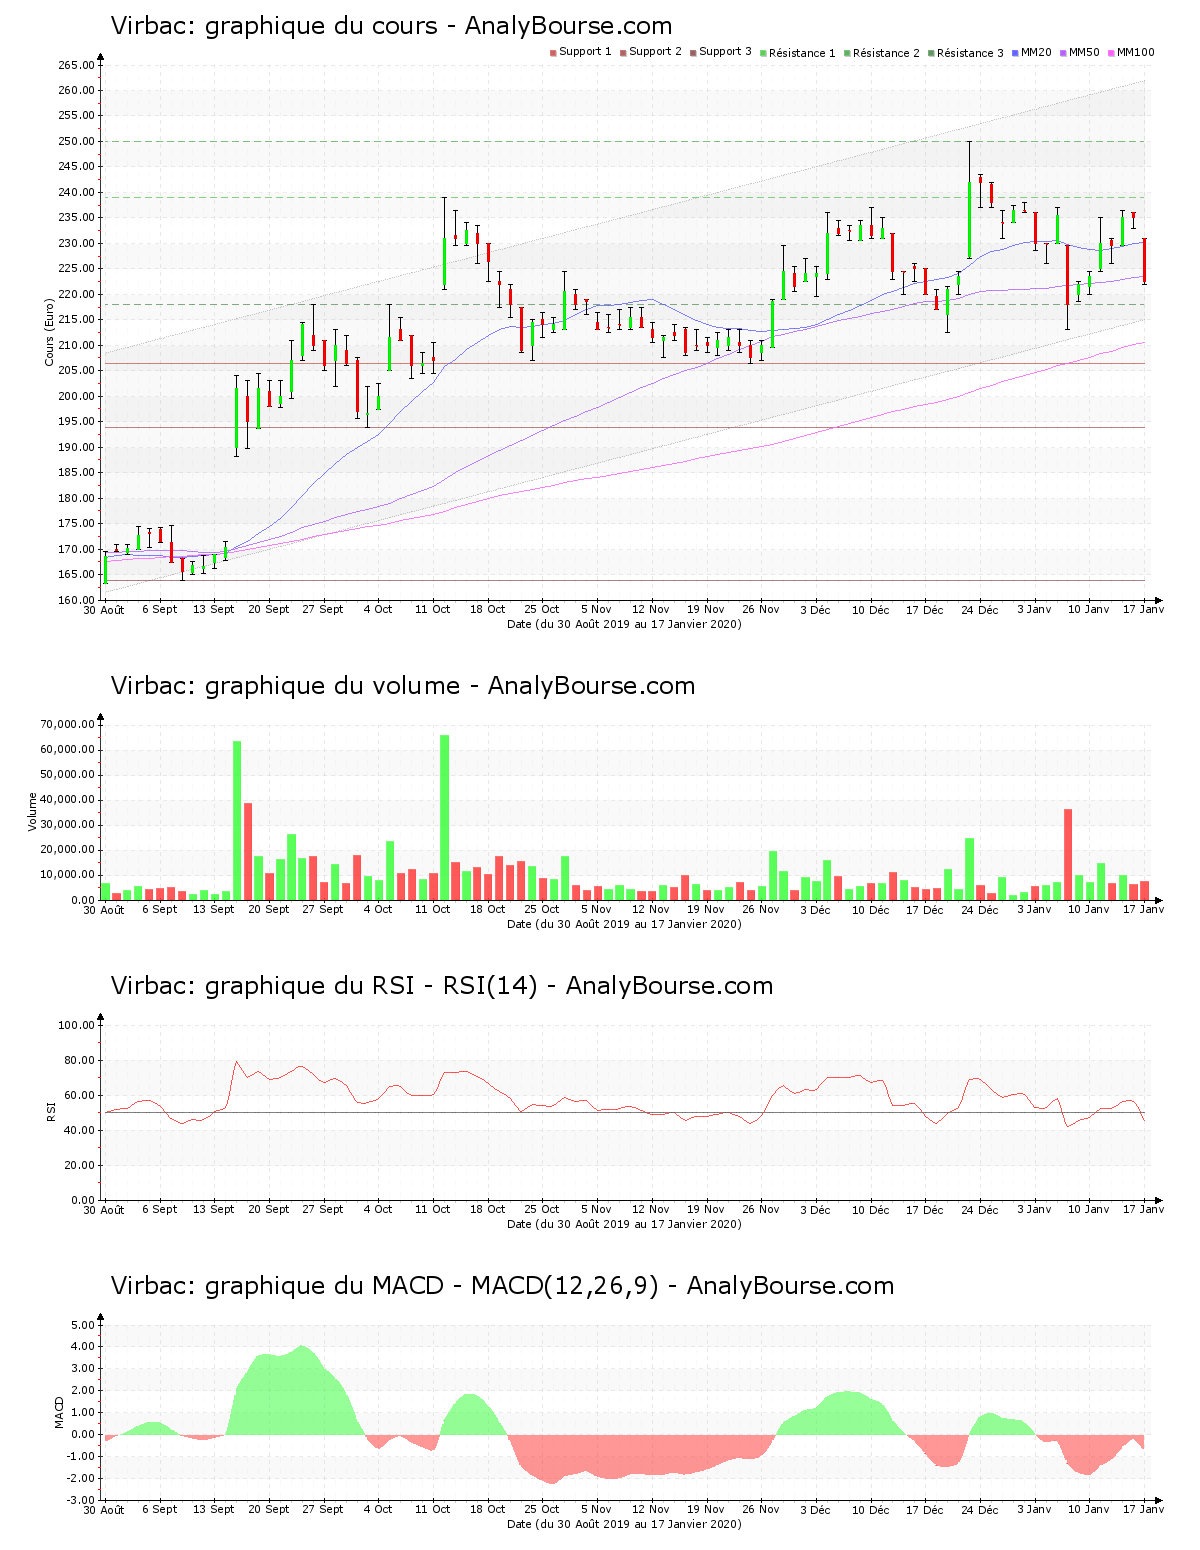Click the 24 Déc candlestick peaking at 250
The width and height of the screenshot is (1200, 1550).
click(969, 200)
